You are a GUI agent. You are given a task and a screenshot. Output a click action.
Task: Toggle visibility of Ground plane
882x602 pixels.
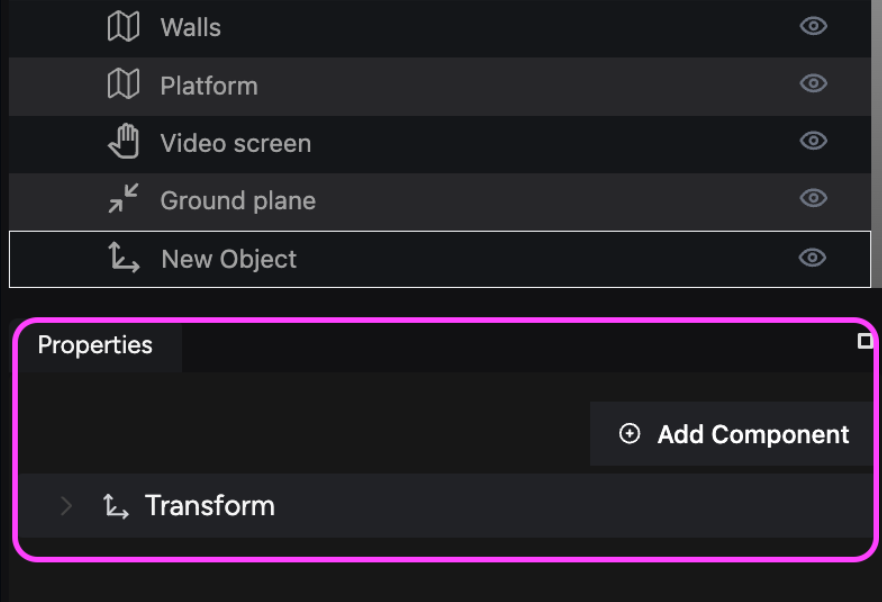pyautogui.click(x=813, y=198)
